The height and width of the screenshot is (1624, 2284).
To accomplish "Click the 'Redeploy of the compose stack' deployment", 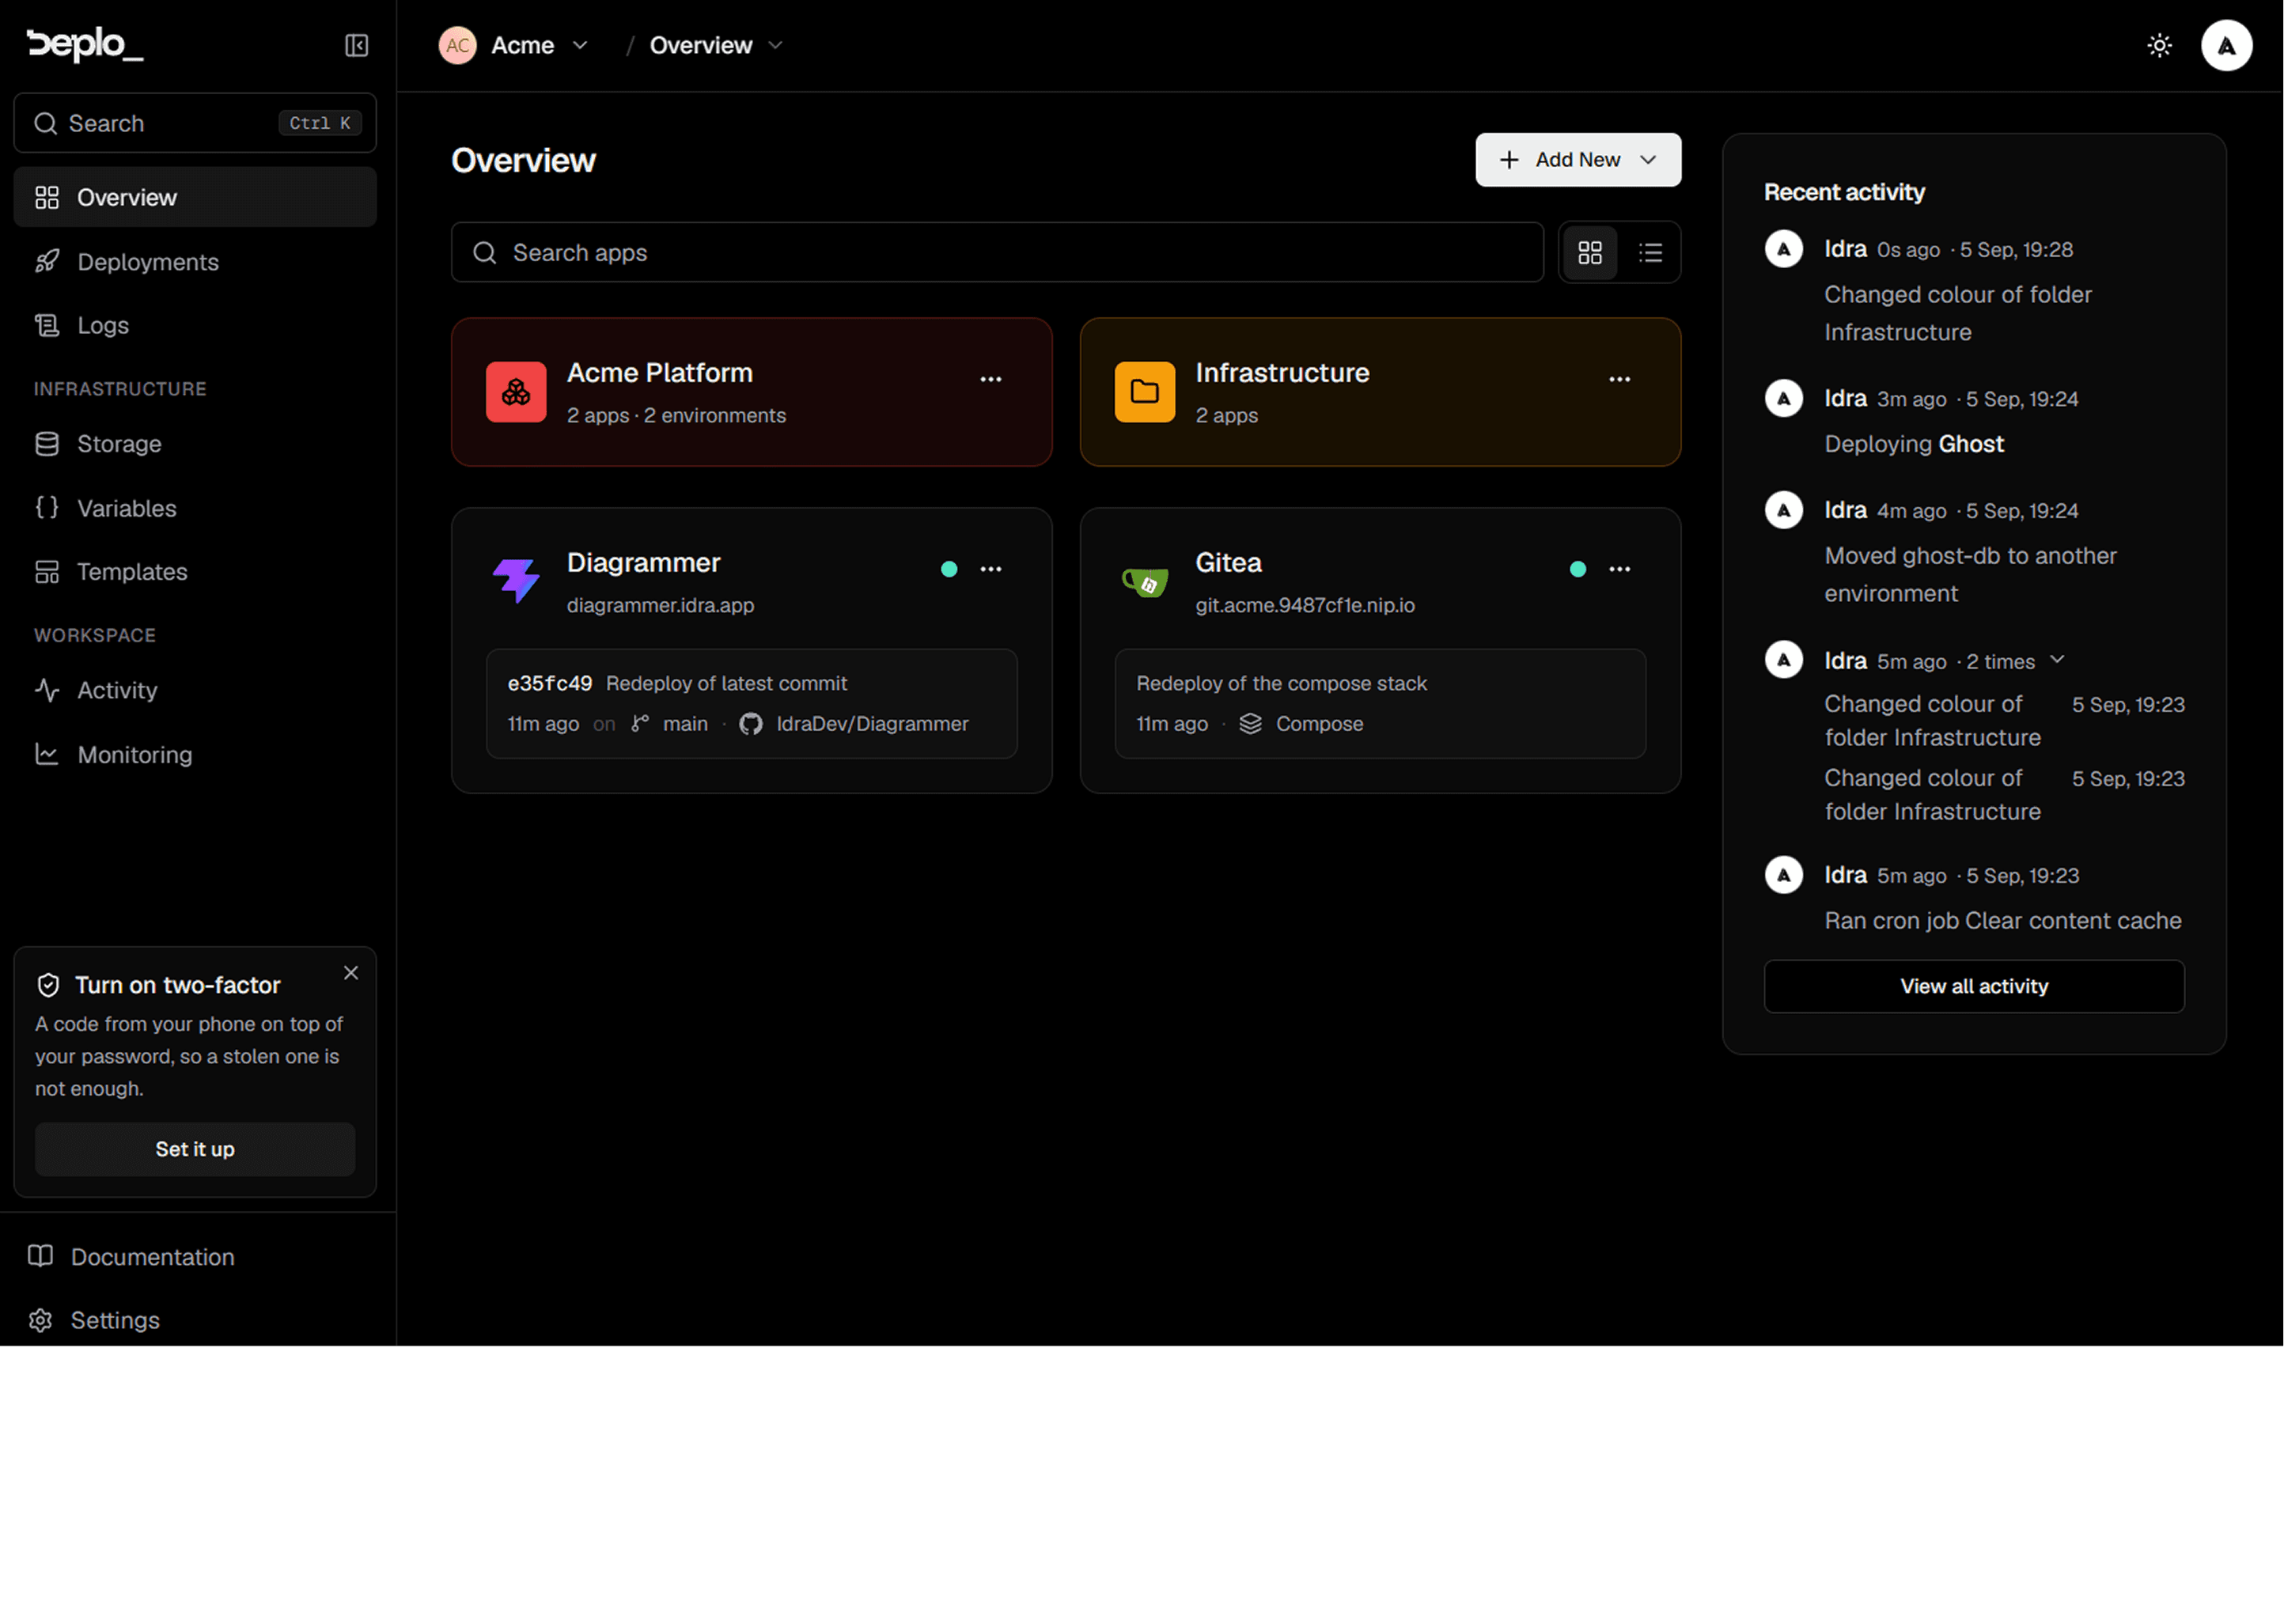I will click(x=1281, y=684).
